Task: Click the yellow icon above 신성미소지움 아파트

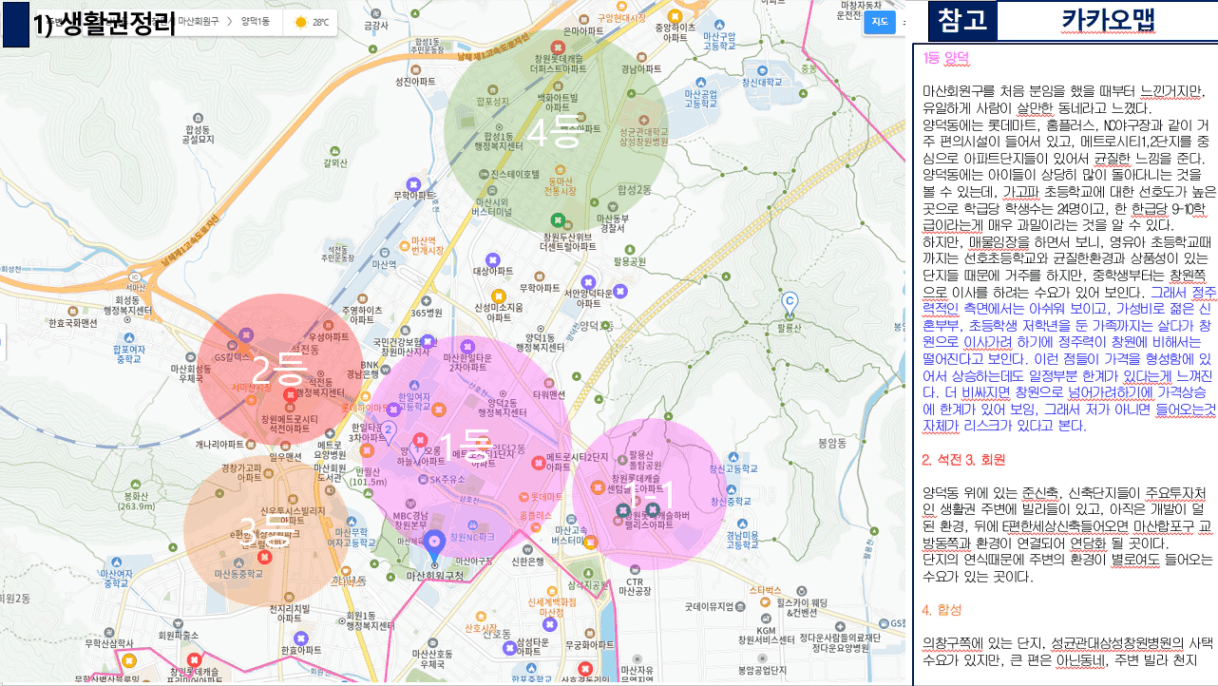Action: pos(499,296)
